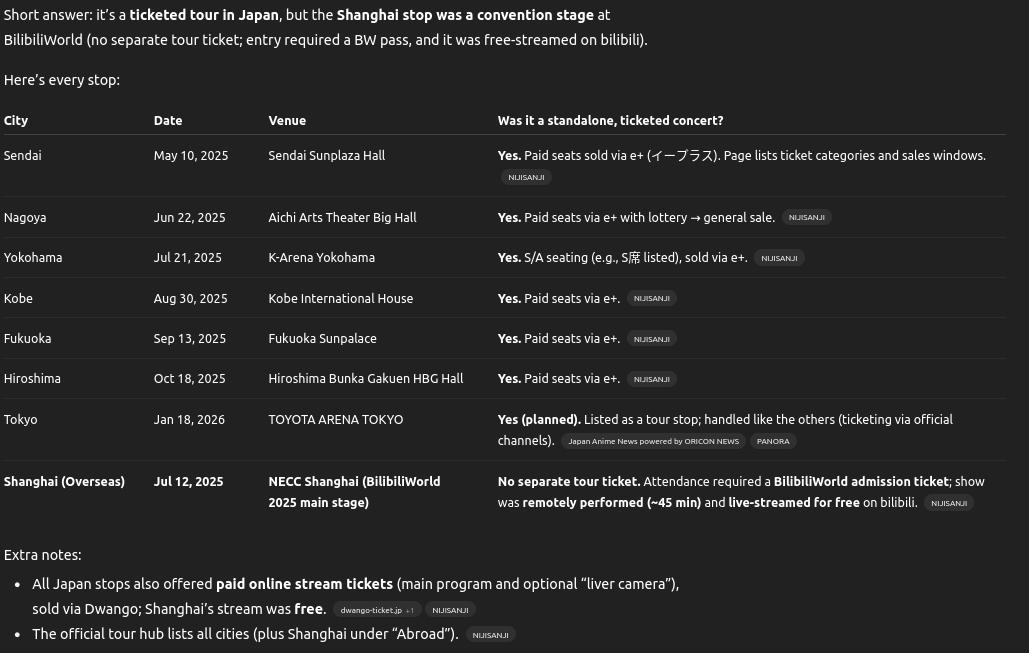Click the NIJISANJI citation for Yokohama
The width and height of the screenshot is (1029, 653).
779,258
